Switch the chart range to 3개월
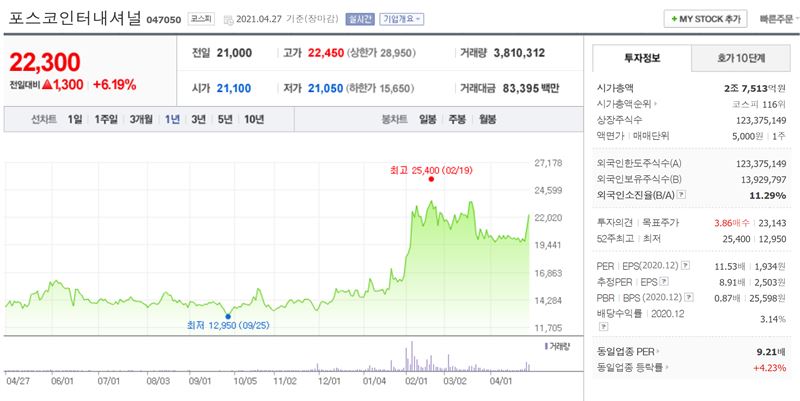Screen dimensions: 800x401 click(x=141, y=120)
